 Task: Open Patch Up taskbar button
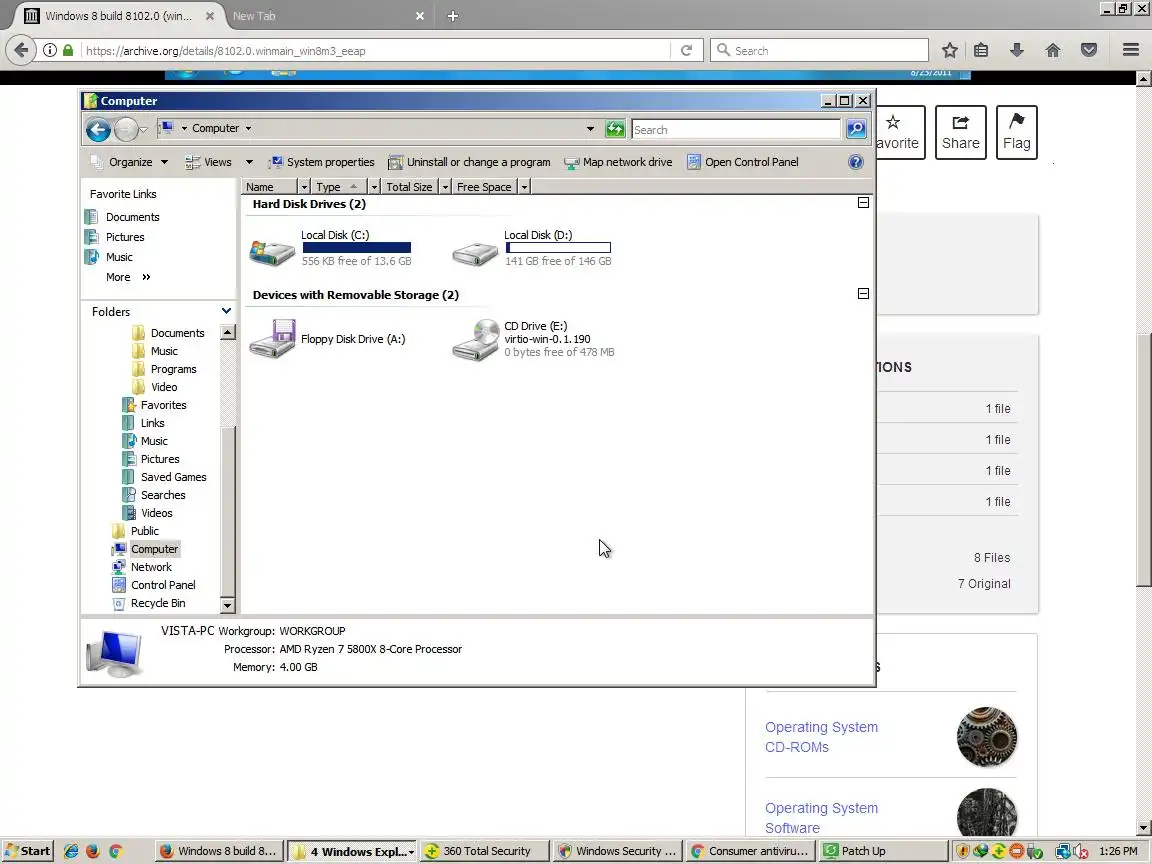click(883, 851)
